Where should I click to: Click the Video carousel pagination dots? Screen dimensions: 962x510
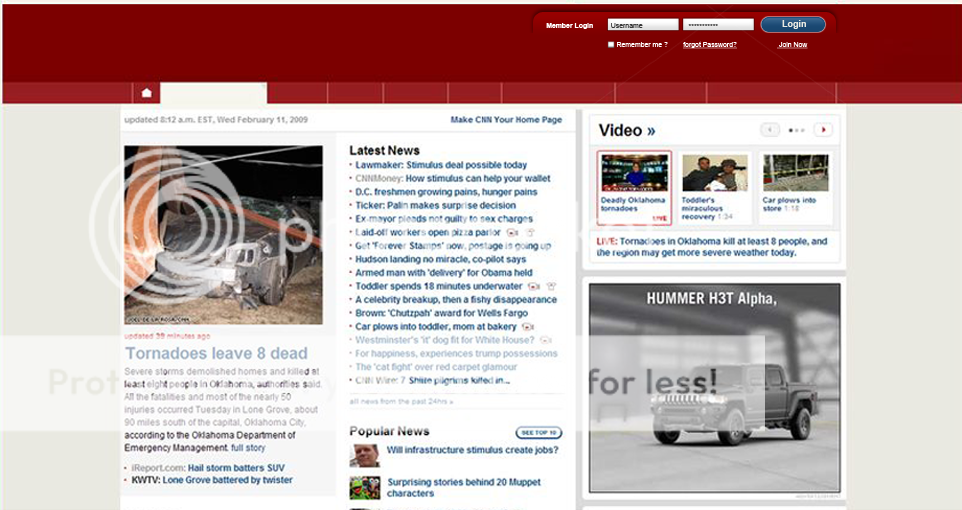click(x=796, y=130)
